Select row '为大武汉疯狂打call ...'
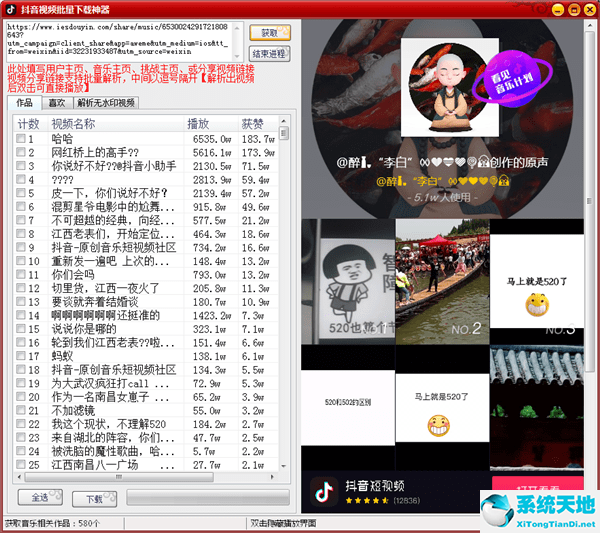This screenshot has width=600, height=533. [x=145, y=383]
